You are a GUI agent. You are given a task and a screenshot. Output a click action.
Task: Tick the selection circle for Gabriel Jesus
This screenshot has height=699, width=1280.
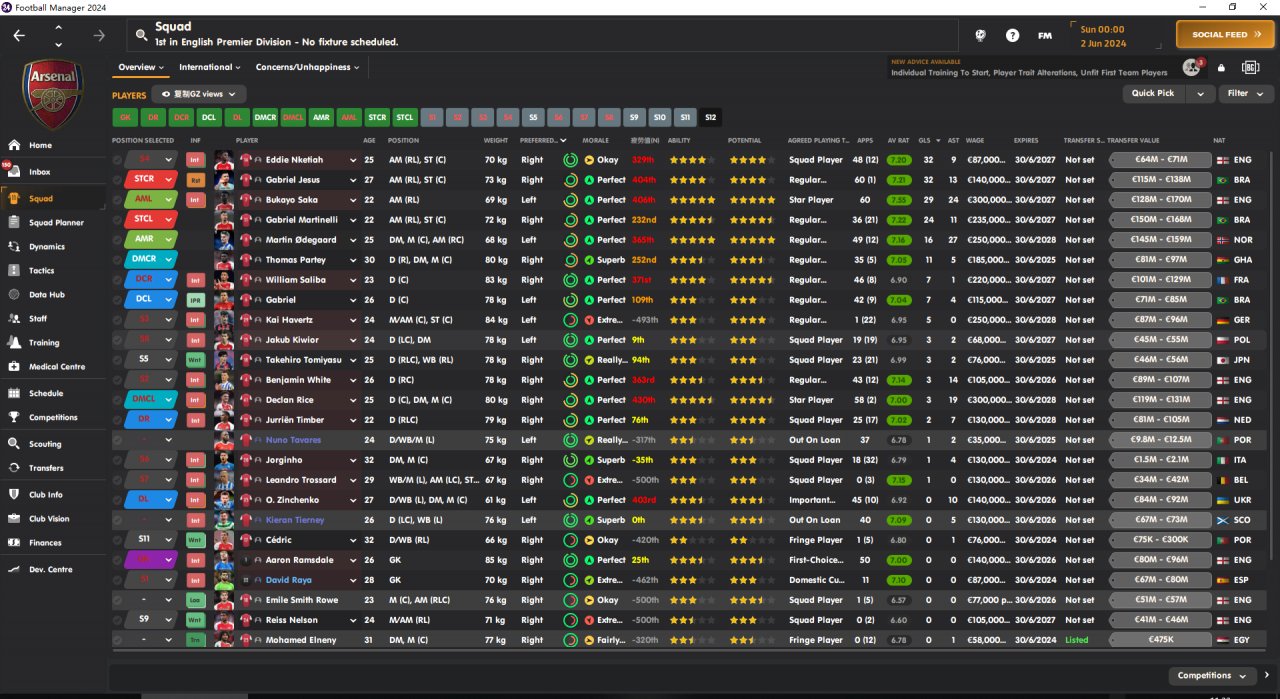point(118,180)
